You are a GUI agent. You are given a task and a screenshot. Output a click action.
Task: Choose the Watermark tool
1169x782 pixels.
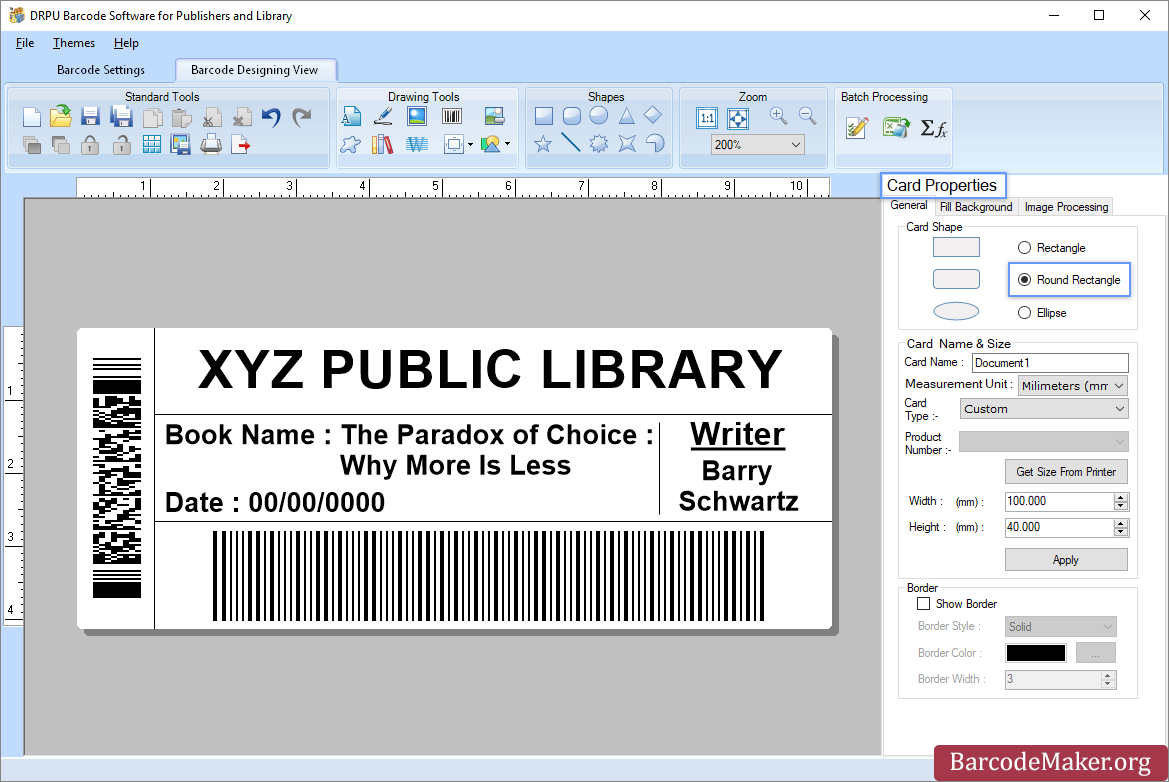coord(417,144)
